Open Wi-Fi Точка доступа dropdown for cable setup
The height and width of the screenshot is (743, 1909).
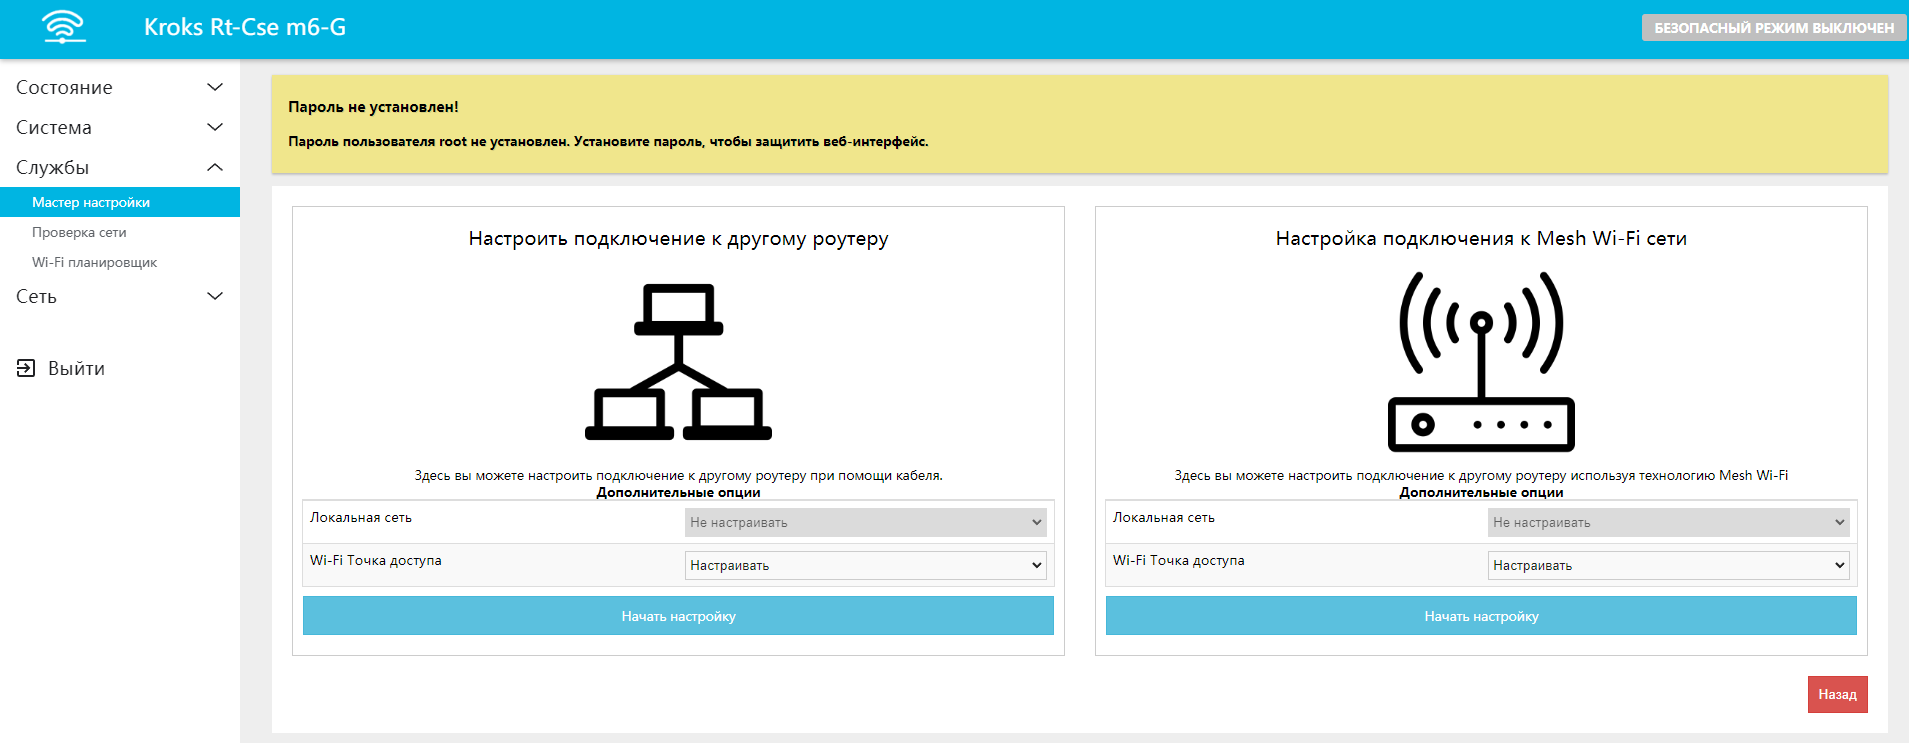tap(865, 565)
